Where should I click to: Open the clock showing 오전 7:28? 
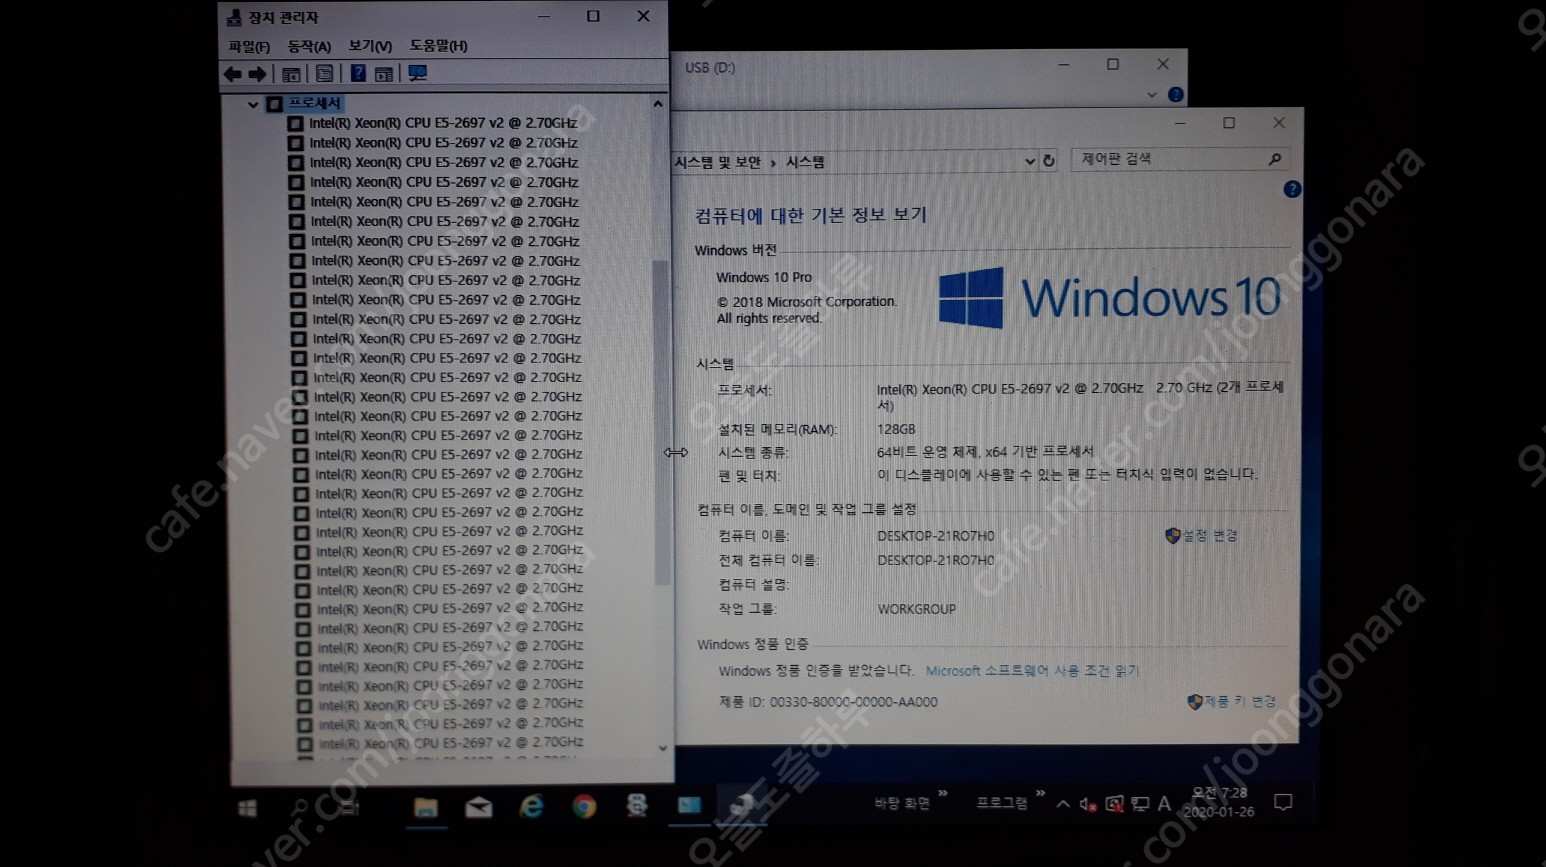[x=1218, y=802]
